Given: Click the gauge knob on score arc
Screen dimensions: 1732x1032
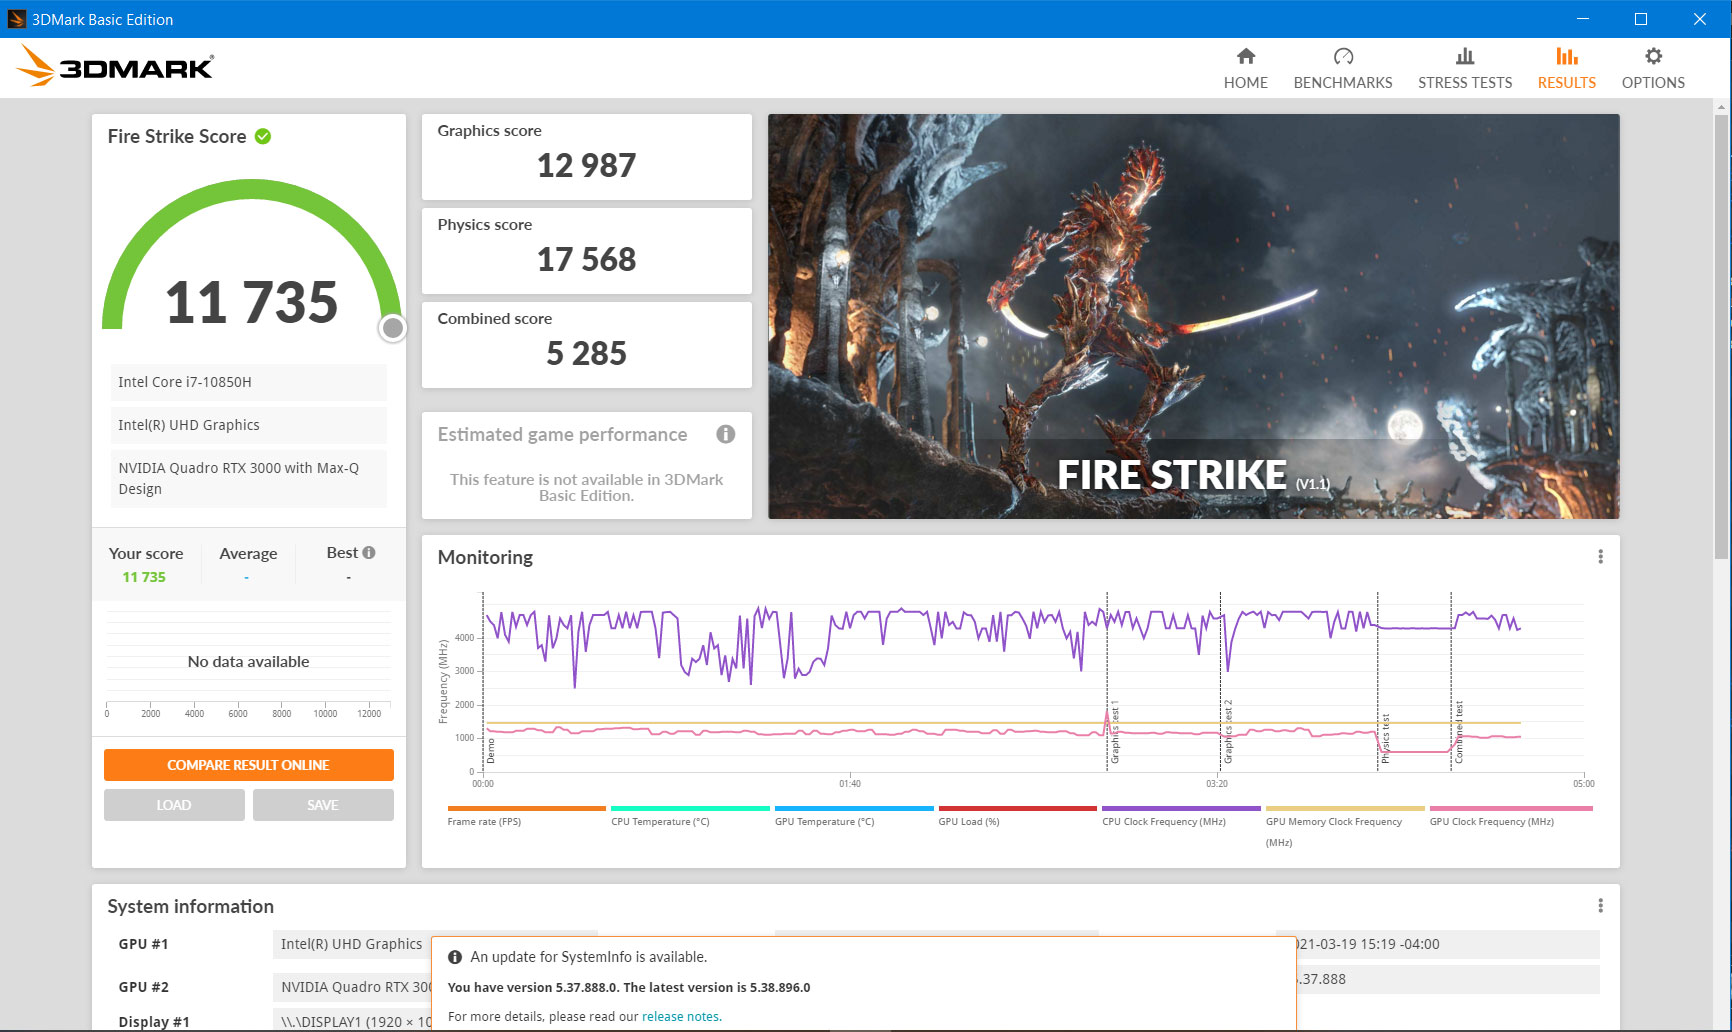Looking at the screenshot, I should tap(393, 328).
